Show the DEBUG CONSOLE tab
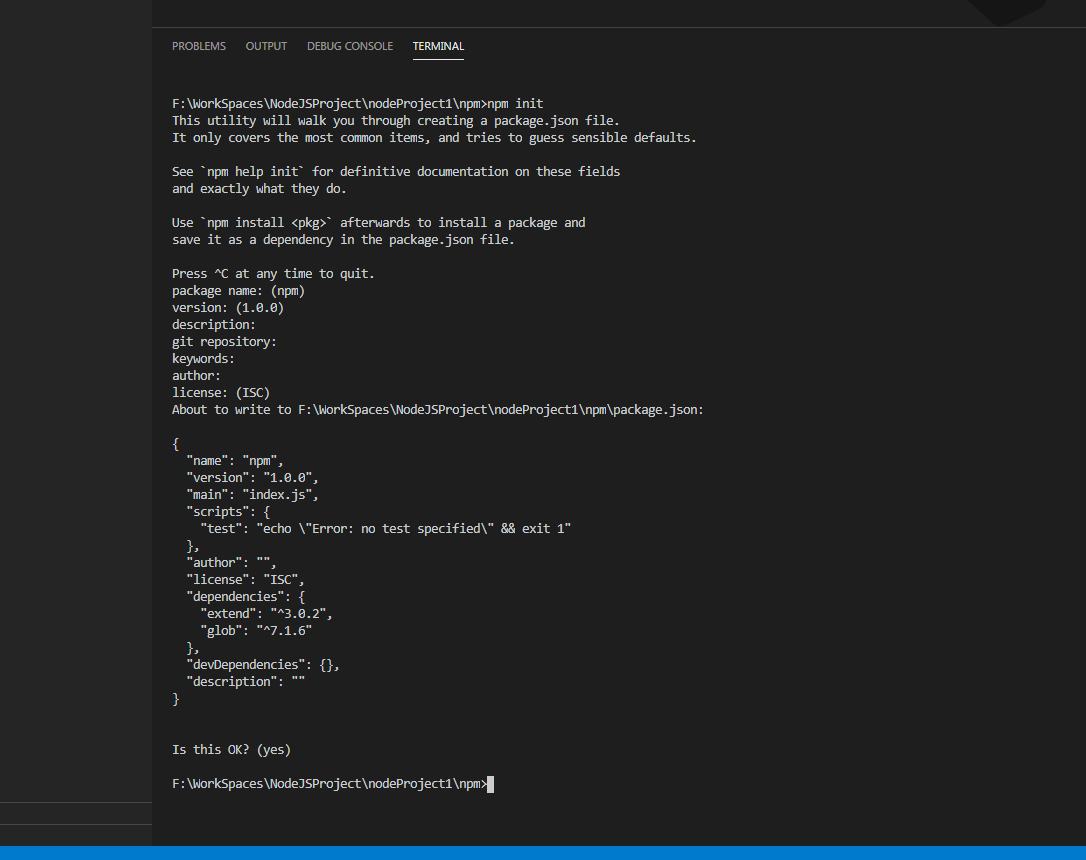Image resolution: width=1086 pixels, height=860 pixels. pyautogui.click(x=350, y=46)
